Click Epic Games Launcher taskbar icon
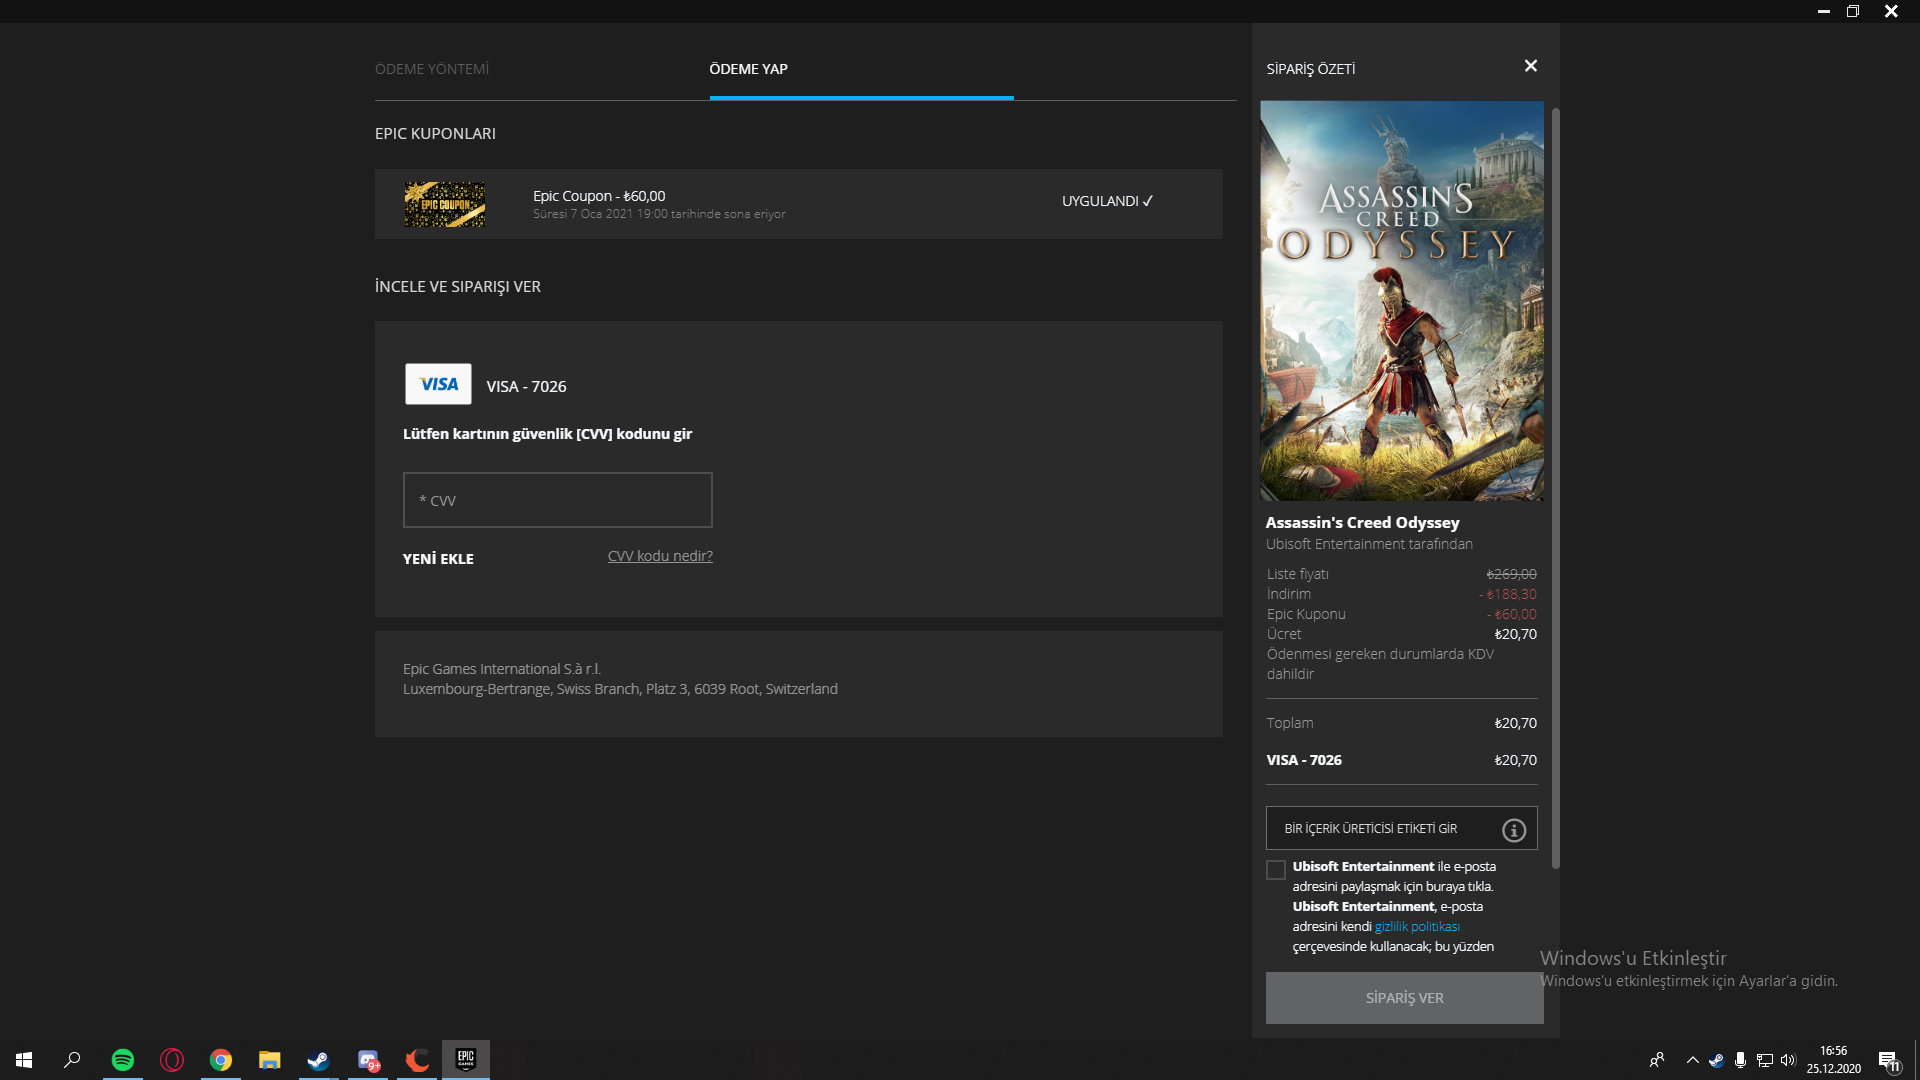Screen dimensions: 1920x1080 tap(466, 1060)
